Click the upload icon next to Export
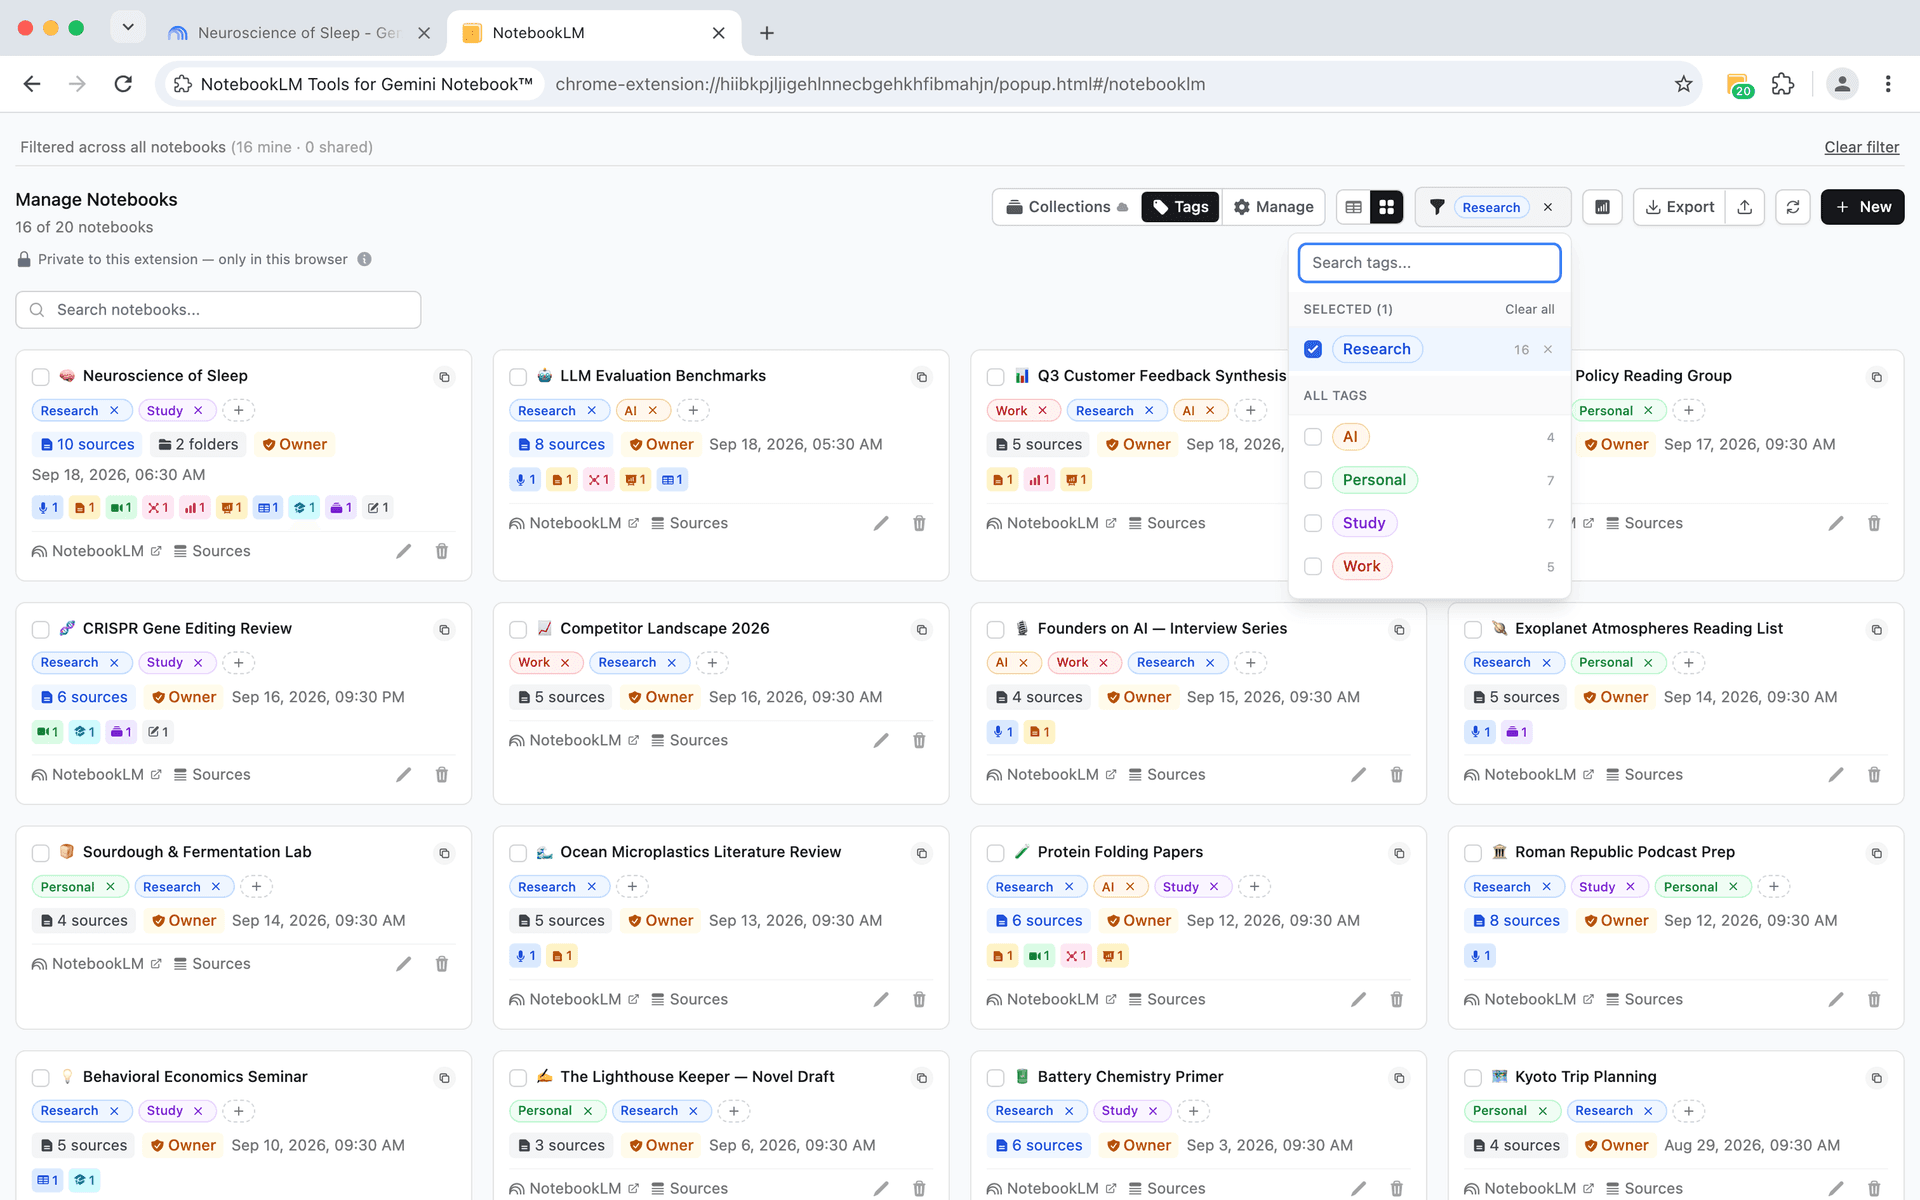The height and width of the screenshot is (1200, 1920). pyautogui.click(x=1745, y=207)
